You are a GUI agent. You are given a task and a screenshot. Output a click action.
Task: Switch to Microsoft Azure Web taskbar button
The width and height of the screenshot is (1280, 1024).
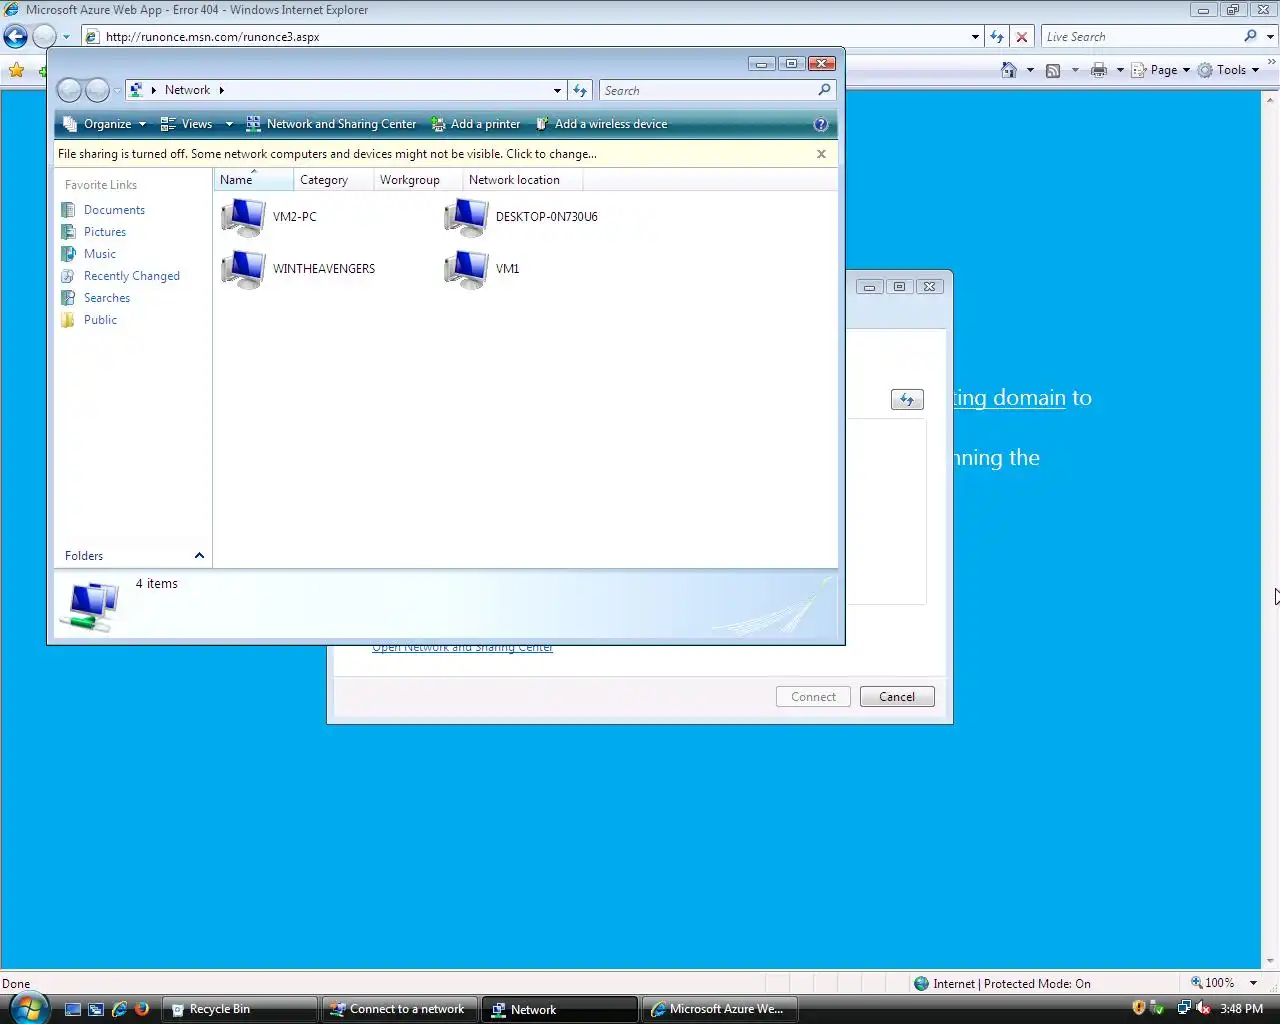click(x=720, y=1009)
